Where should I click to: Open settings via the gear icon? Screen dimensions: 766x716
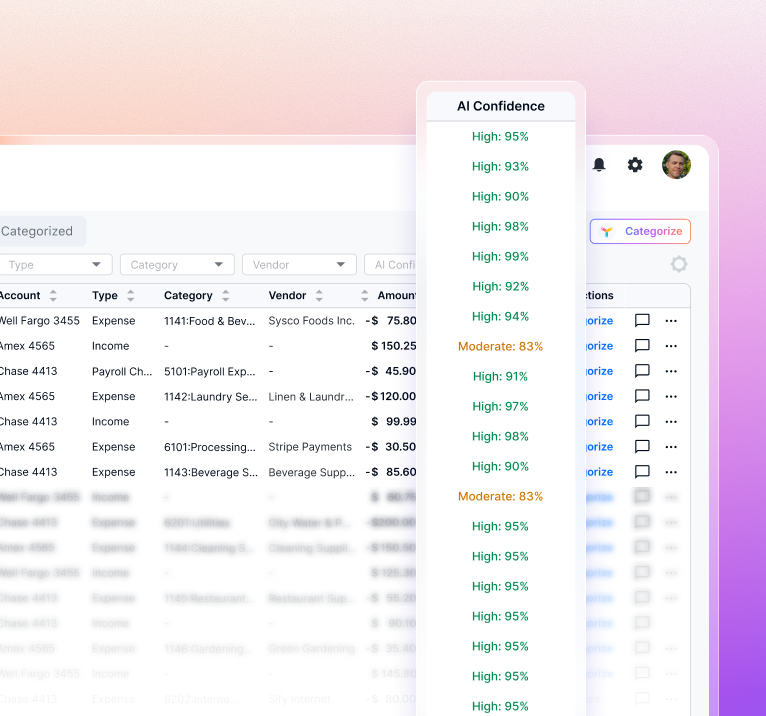click(x=635, y=165)
